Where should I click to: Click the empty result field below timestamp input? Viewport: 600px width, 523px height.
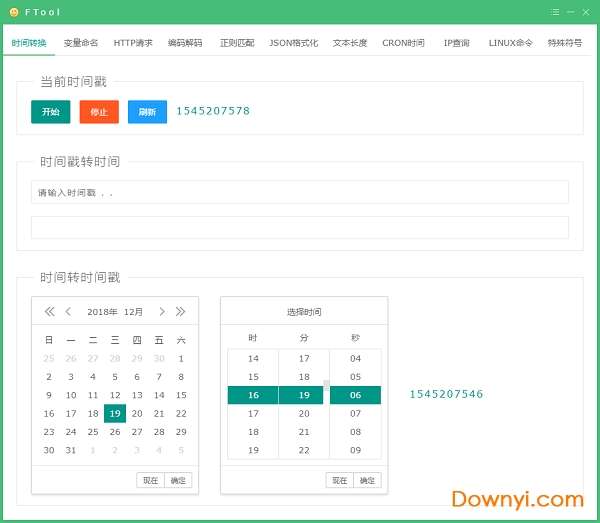pyautogui.click(x=300, y=227)
